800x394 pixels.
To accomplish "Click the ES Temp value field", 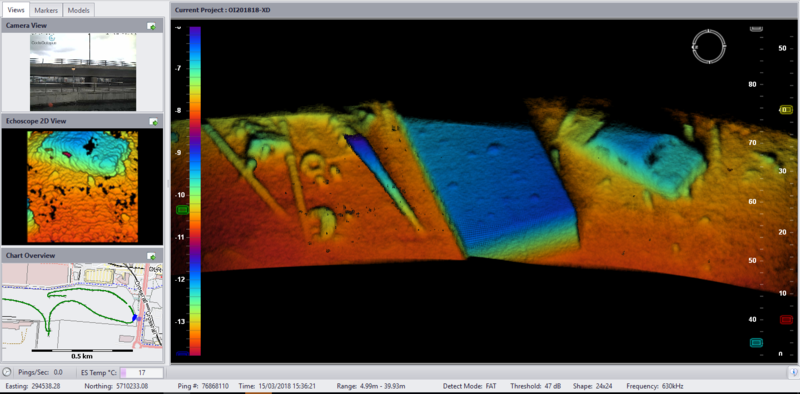I will click(x=142, y=373).
